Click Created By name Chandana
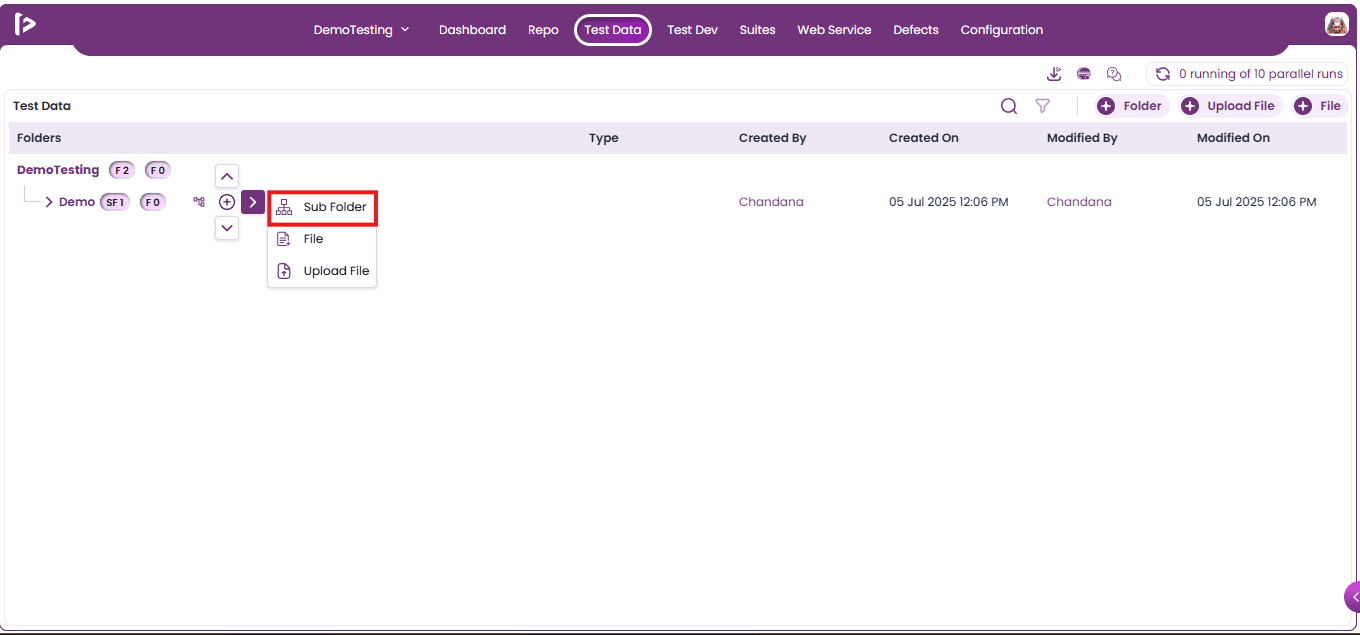Viewport: 1360px width, 635px height. tap(771, 202)
